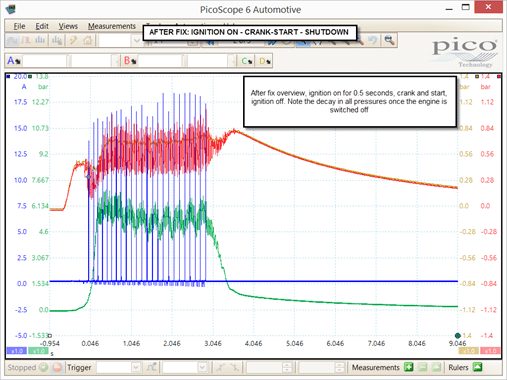Click the trigger threshold stepper arrows
Viewport: 507px width, 380px height.
tap(286, 367)
